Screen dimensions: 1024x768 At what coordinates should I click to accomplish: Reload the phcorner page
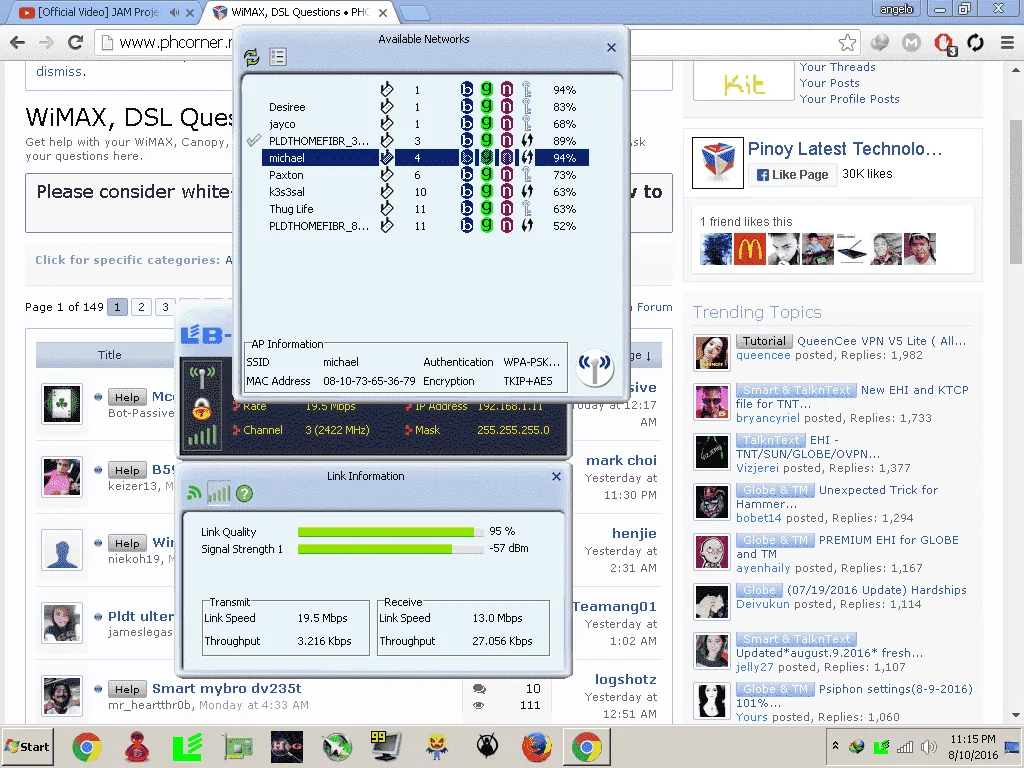coord(76,42)
